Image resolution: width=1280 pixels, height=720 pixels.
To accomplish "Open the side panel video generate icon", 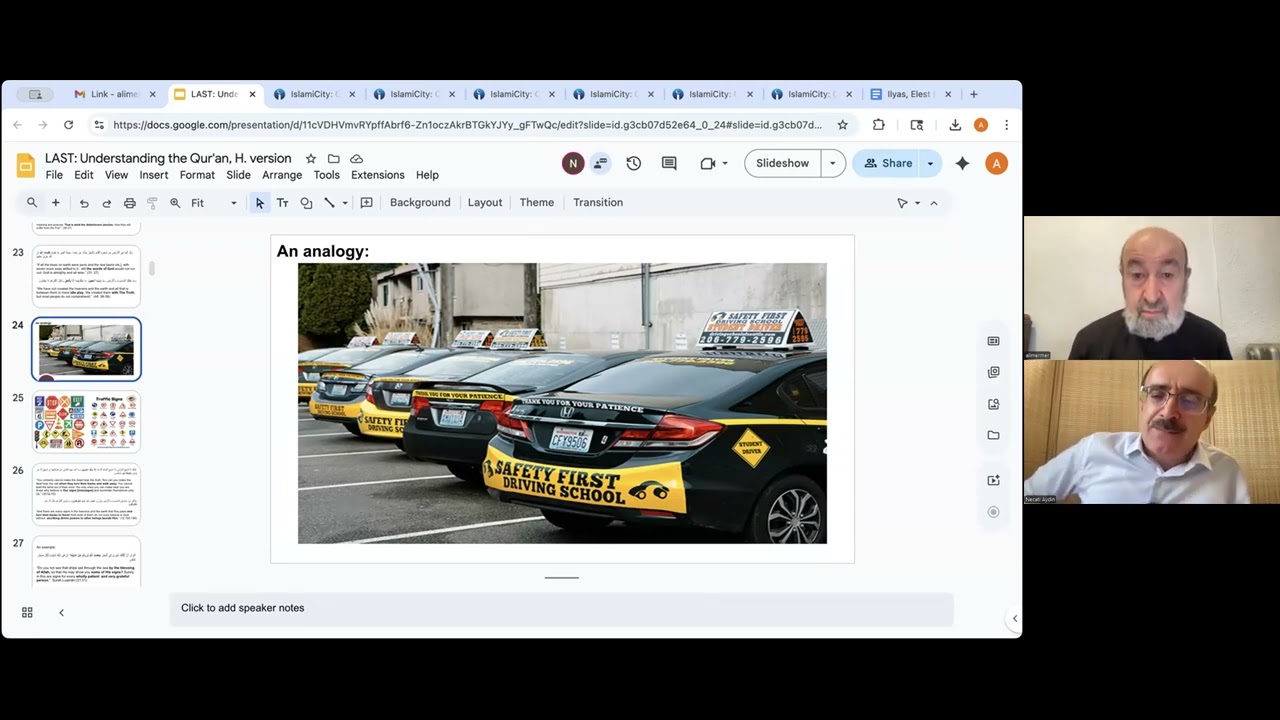I will [x=993, y=480].
